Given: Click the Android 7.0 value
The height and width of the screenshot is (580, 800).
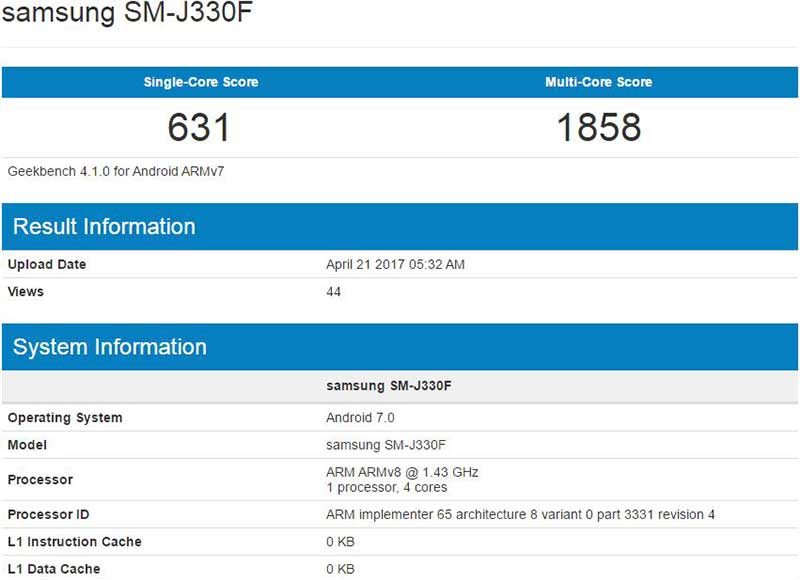Looking at the screenshot, I should [361, 418].
